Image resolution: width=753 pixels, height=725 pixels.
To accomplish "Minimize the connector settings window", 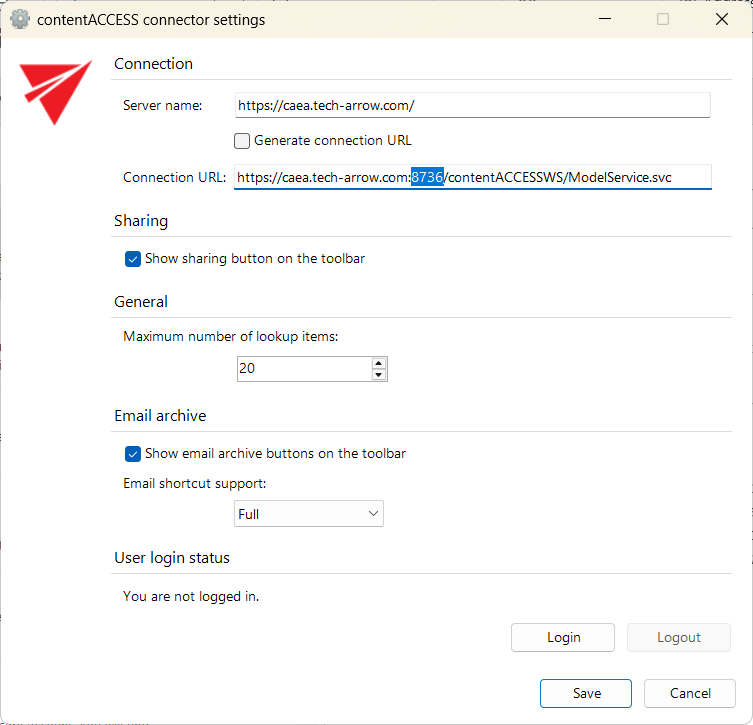I will 604,19.
